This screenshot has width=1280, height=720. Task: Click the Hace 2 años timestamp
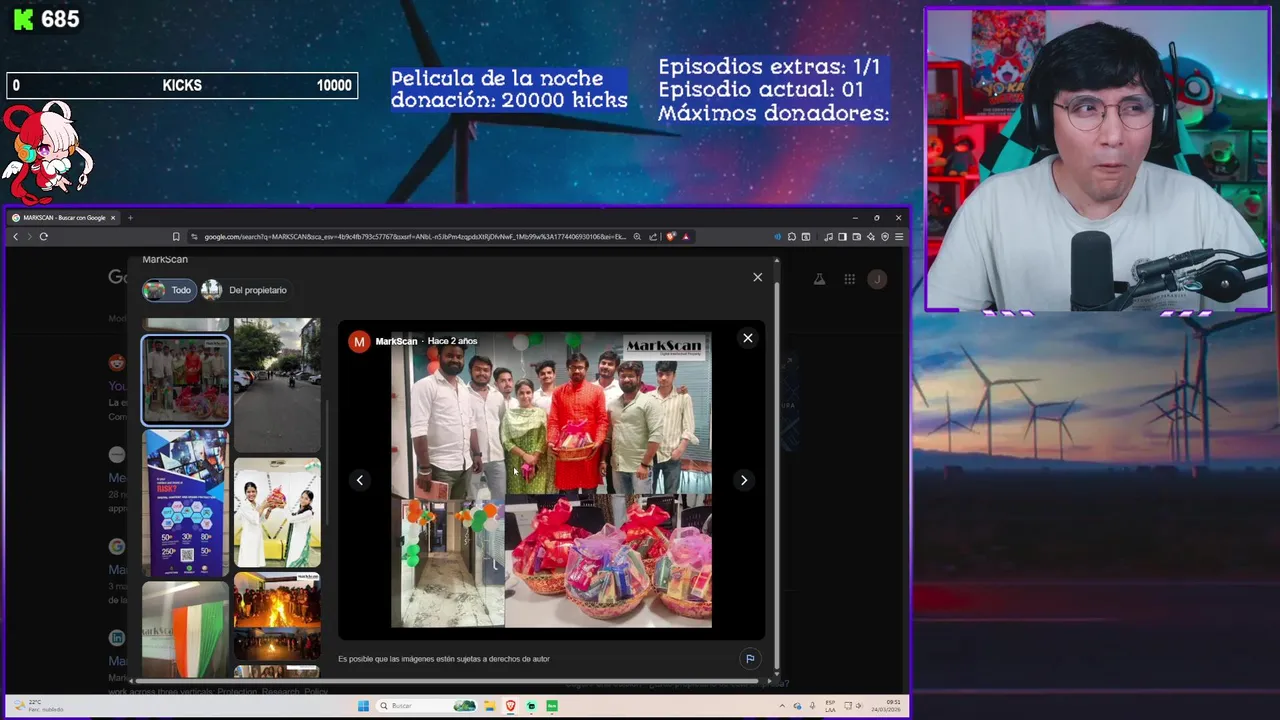(x=452, y=341)
